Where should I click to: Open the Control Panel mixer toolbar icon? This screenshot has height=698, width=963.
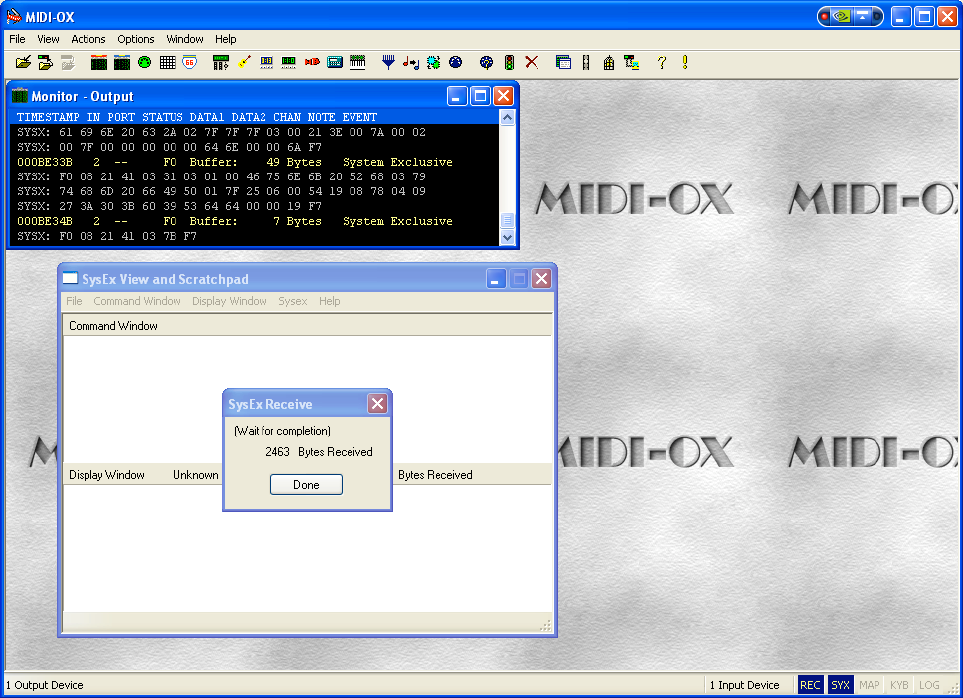click(220, 63)
